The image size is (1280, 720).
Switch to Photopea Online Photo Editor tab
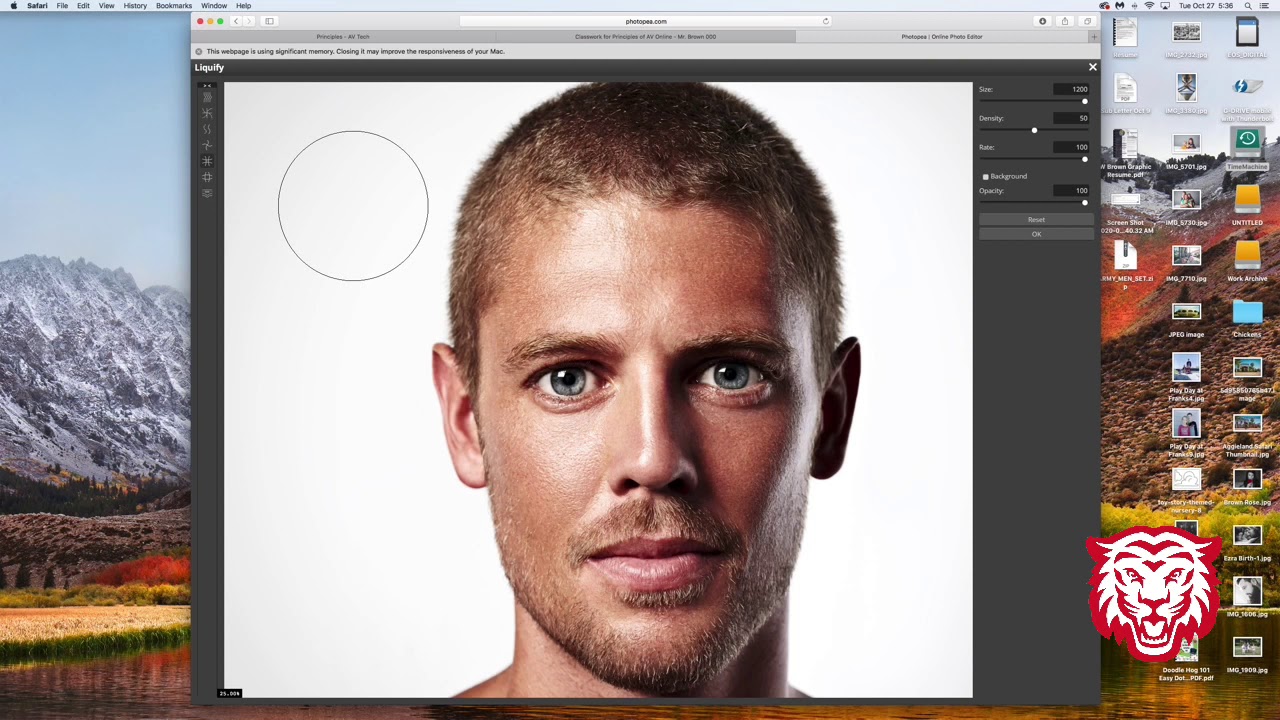click(x=942, y=36)
